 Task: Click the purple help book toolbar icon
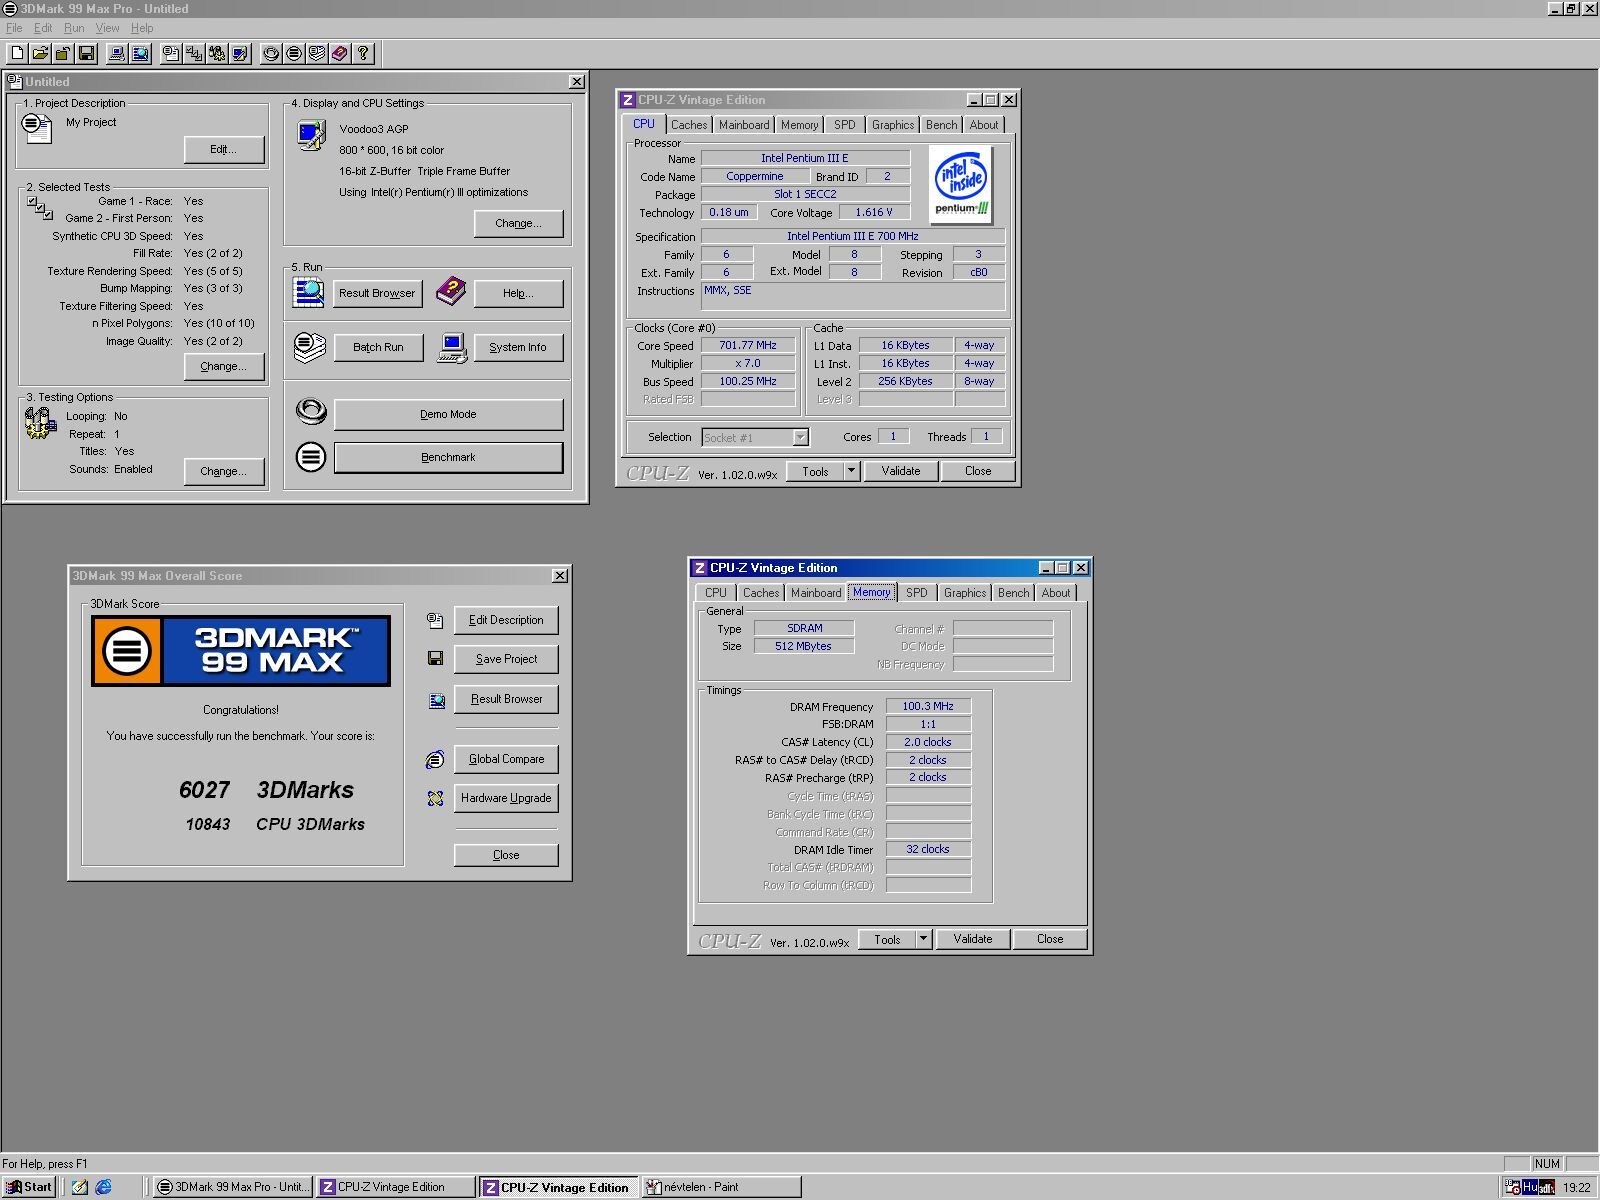point(340,53)
